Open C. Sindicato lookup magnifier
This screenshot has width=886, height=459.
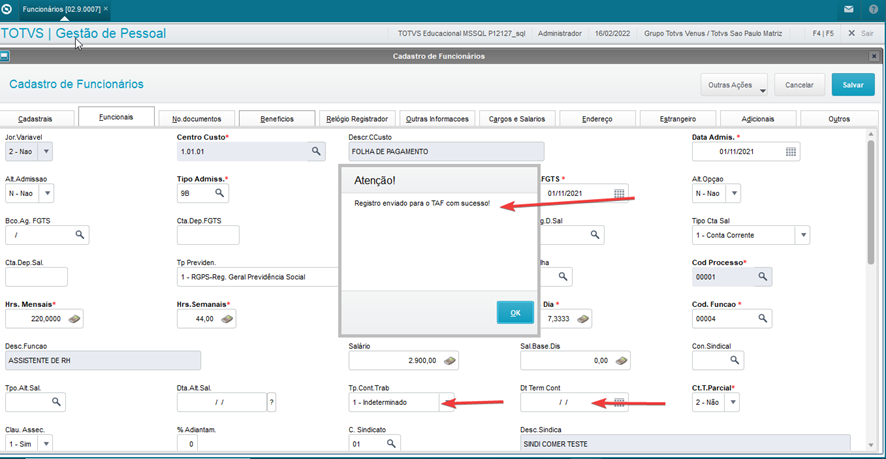pos(391,444)
